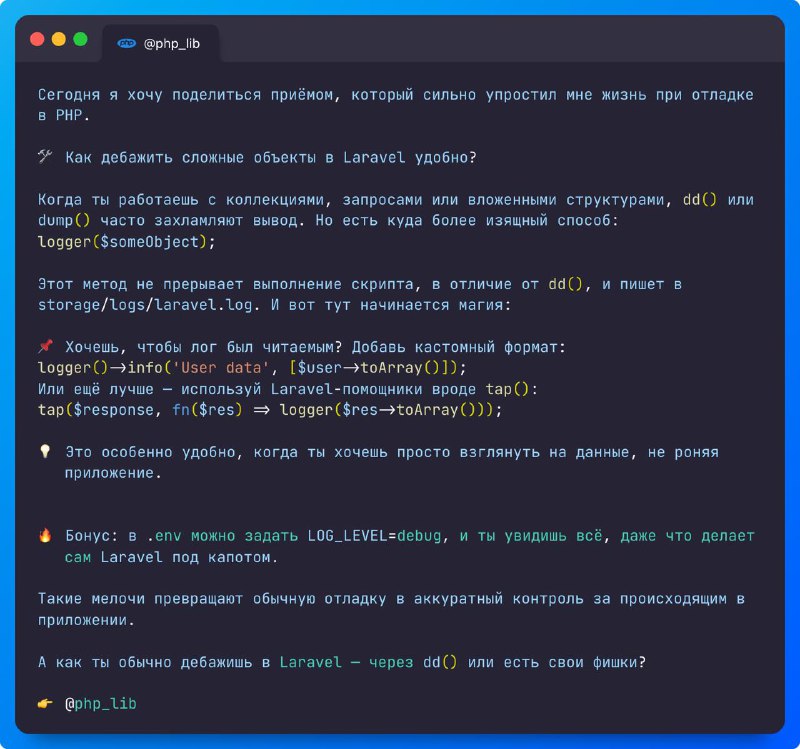
Task: Click the text 'Этот метод не прерывает'
Action: (x=140, y=284)
